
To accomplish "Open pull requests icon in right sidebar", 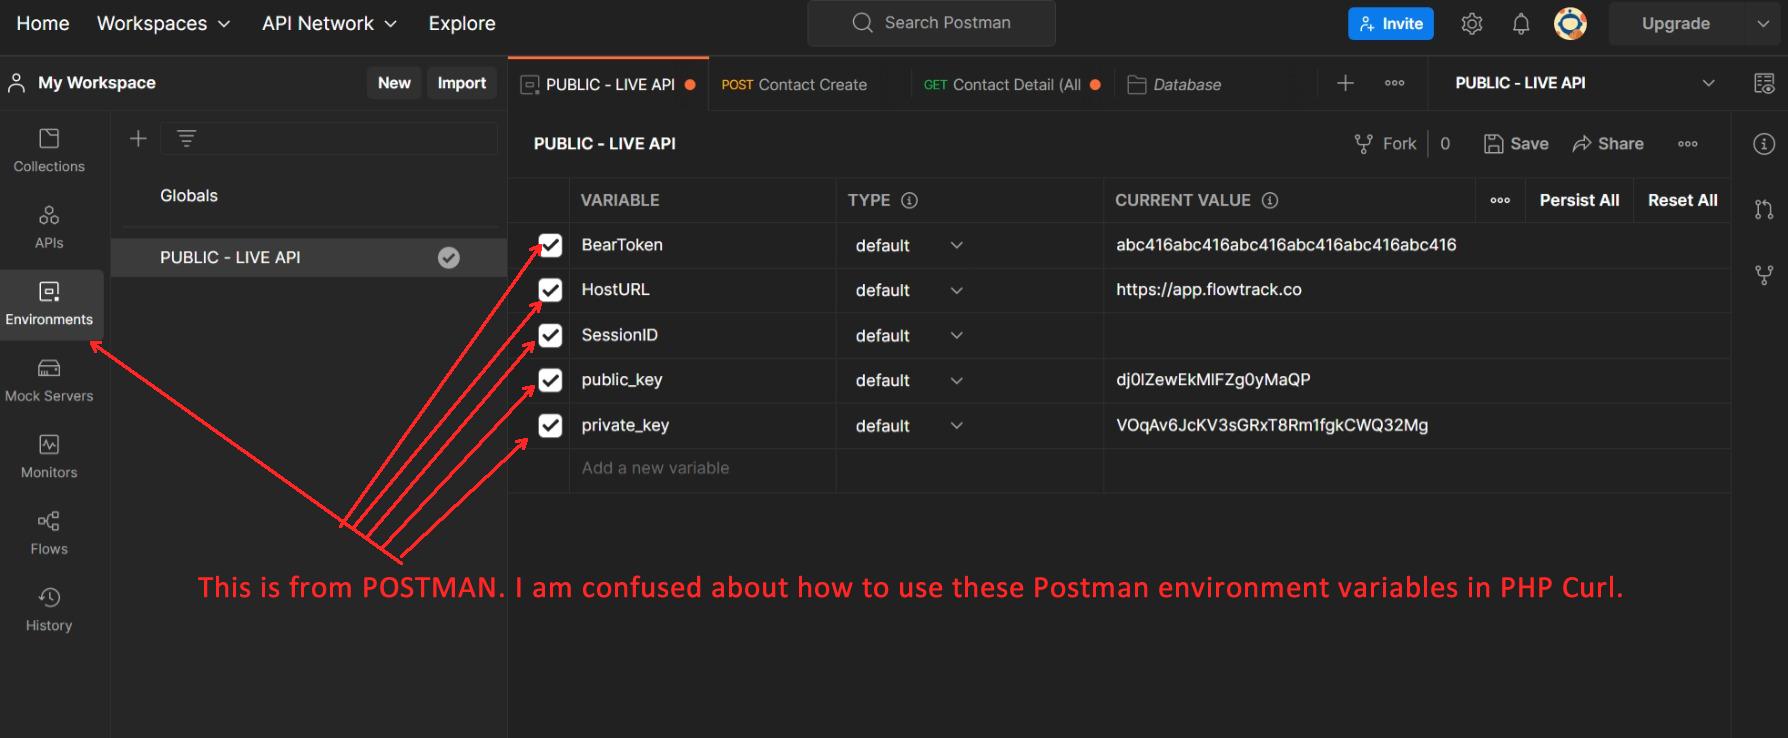I will point(1764,209).
